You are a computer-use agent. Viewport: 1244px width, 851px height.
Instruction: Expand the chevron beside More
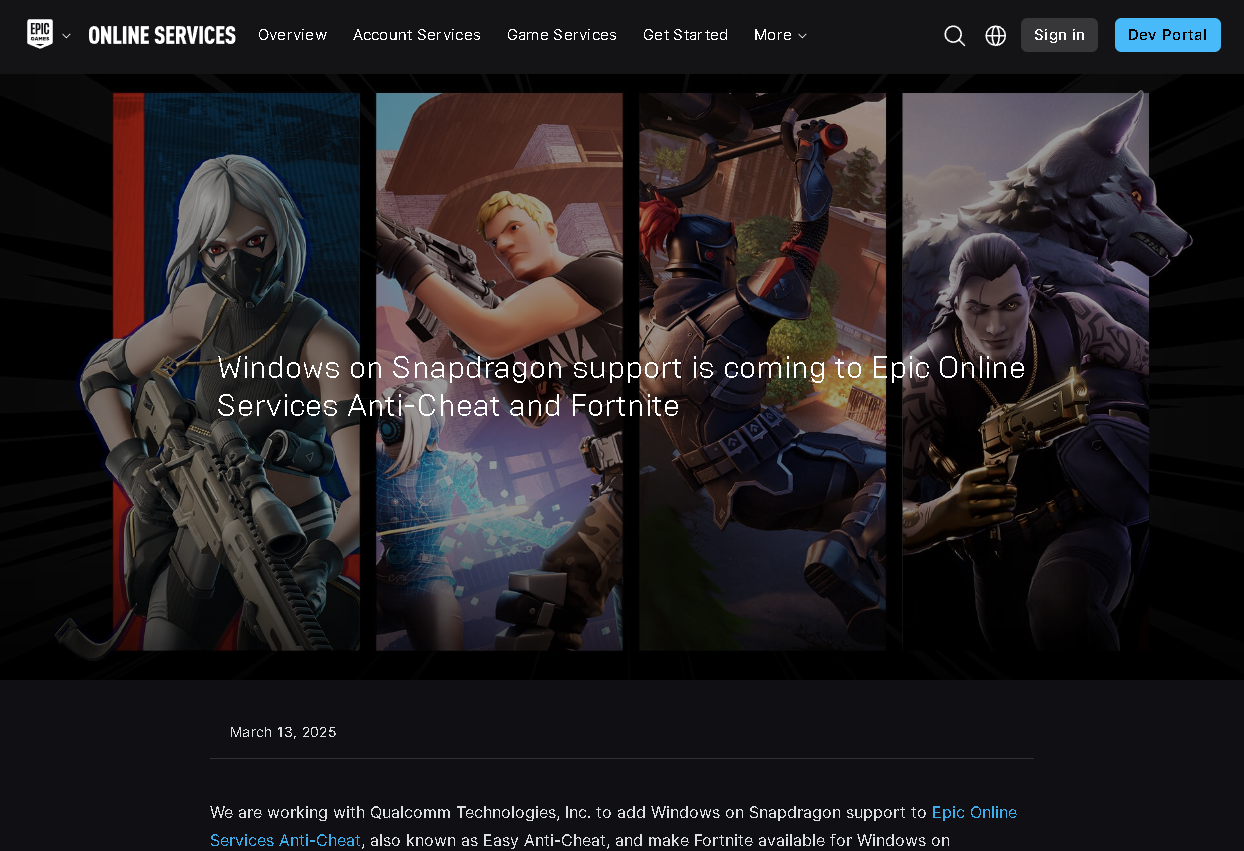point(801,36)
